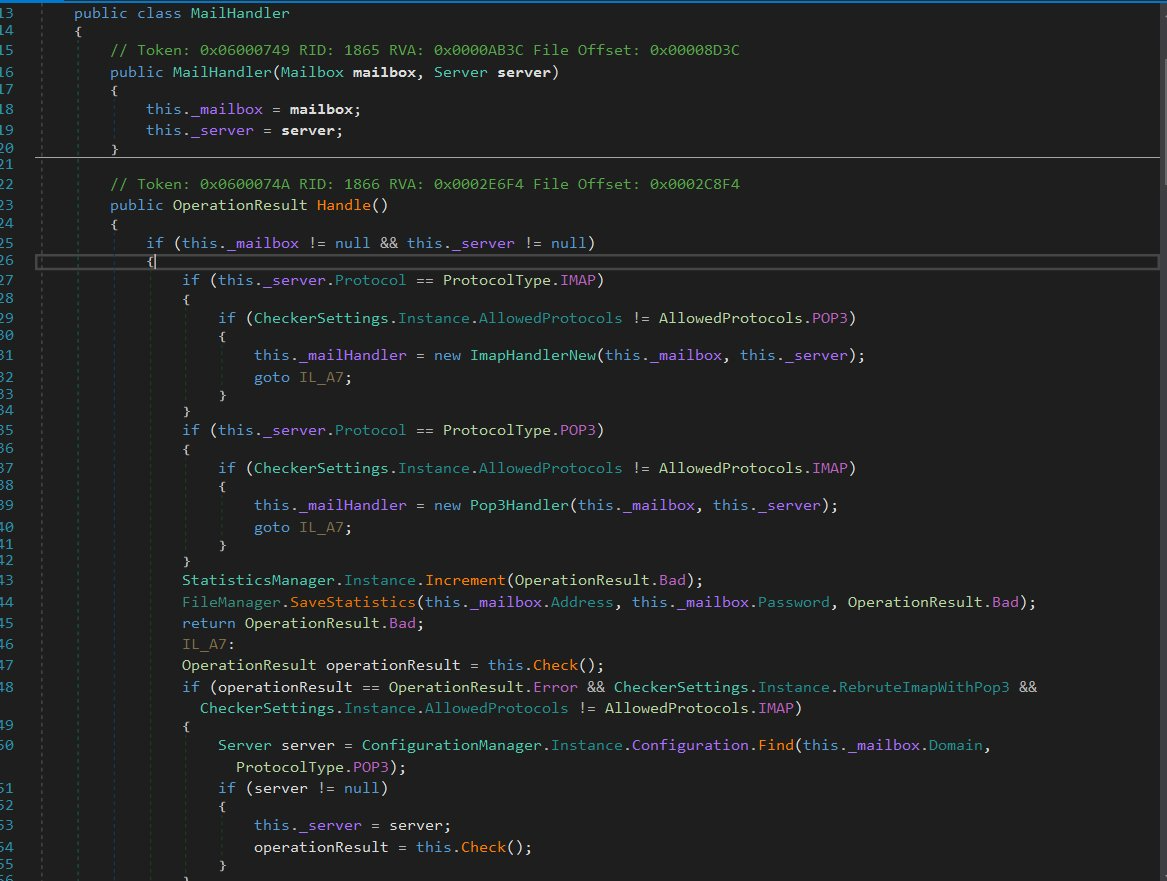This screenshot has width=1167, height=881.
Task: Click the OperationResult return type of Handle
Action: (240, 205)
